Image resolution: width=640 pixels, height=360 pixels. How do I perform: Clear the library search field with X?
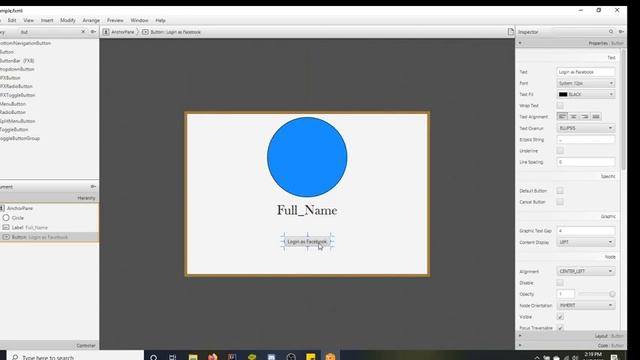point(83,32)
